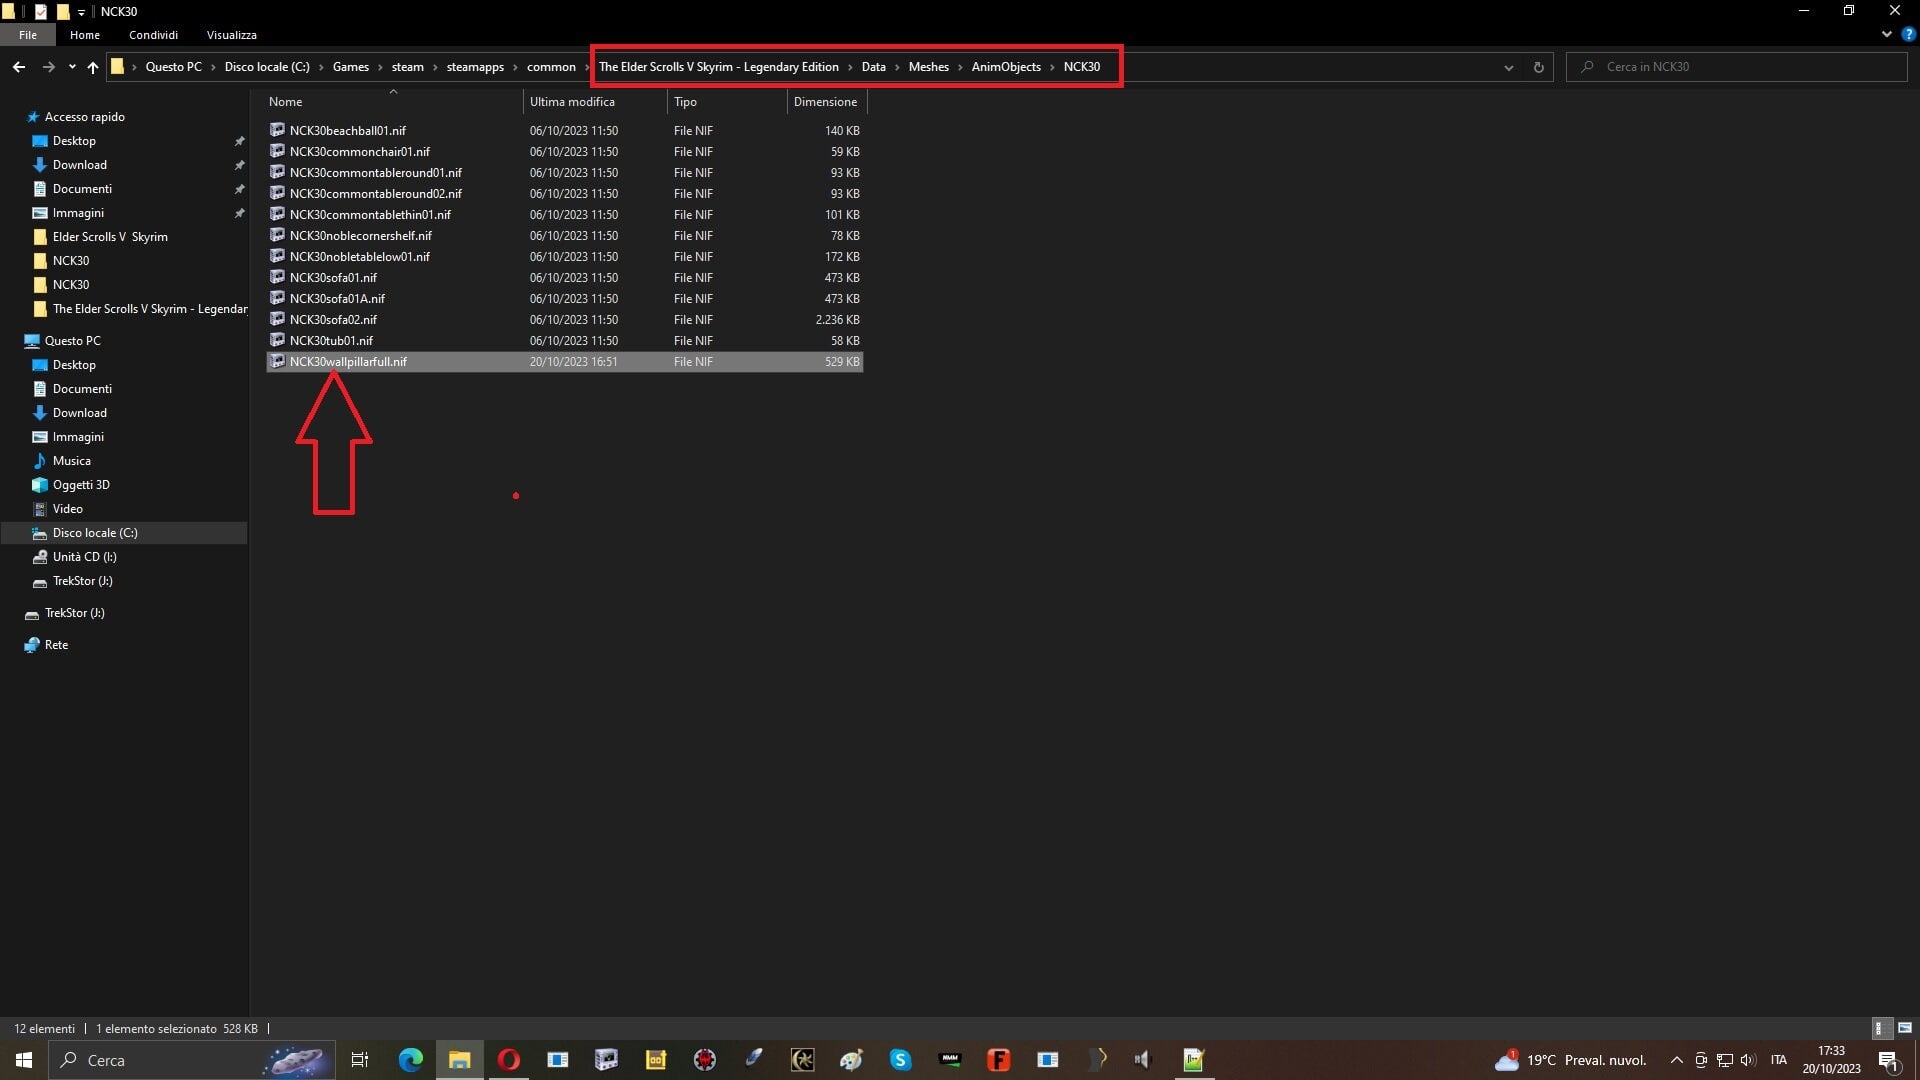Click taskbar Cerca search box

point(192,1060)
